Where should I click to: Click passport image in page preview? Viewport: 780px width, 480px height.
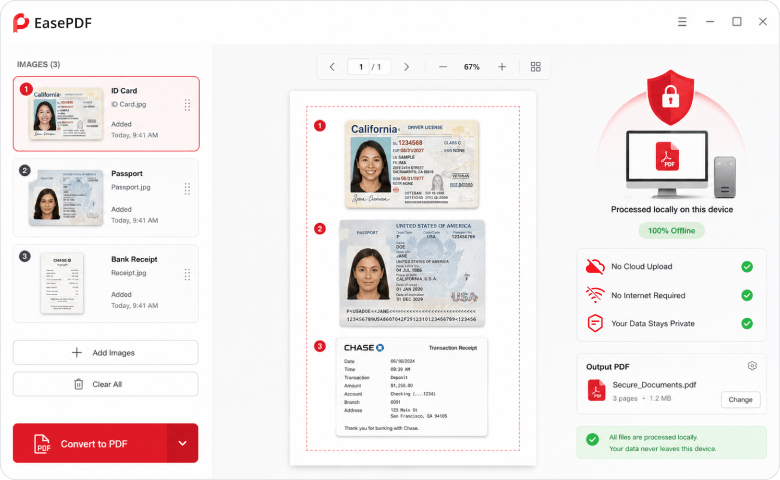click(412, 273)
